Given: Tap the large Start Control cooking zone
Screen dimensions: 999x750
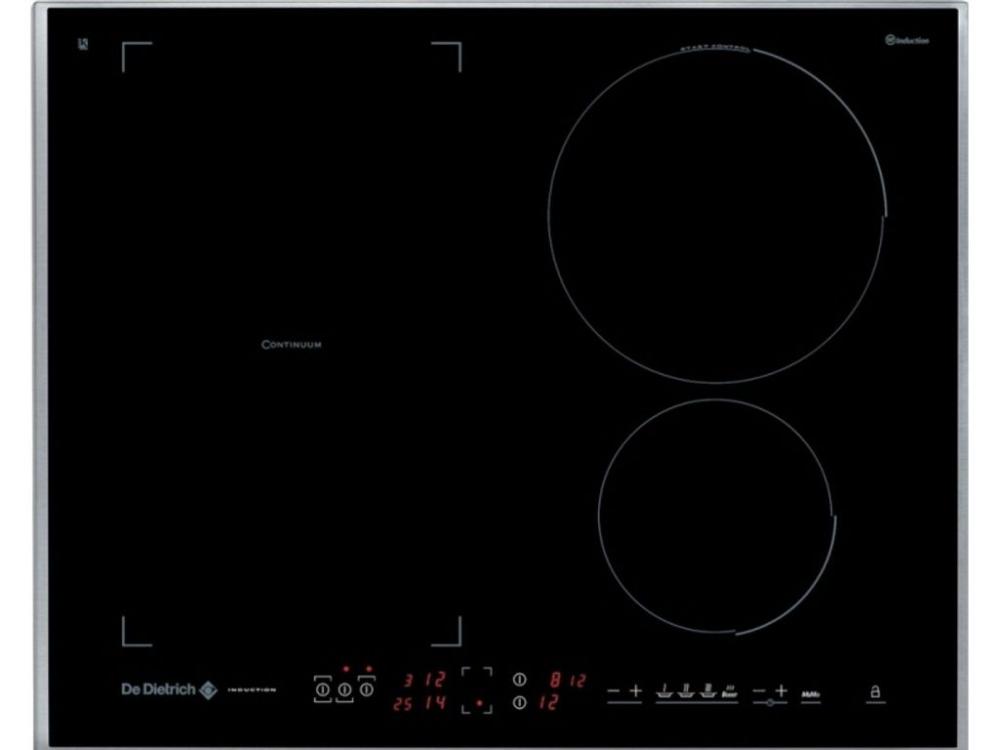Looking at the screenshot, I should (717, 215).
